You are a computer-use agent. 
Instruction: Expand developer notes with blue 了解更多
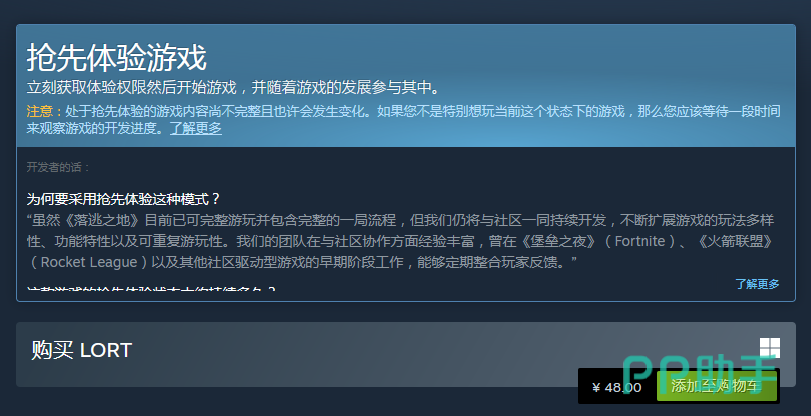pos(757,284)
